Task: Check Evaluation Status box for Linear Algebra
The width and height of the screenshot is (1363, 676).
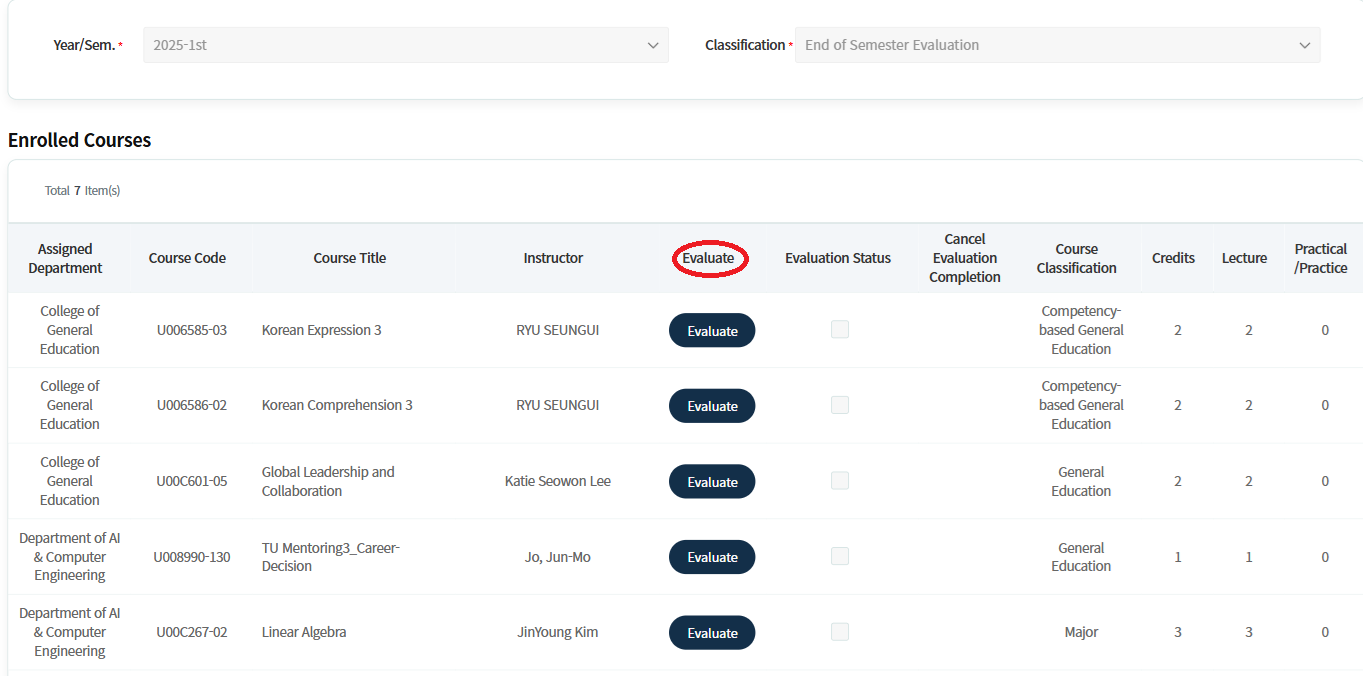Action: click(x=840, y=632)
